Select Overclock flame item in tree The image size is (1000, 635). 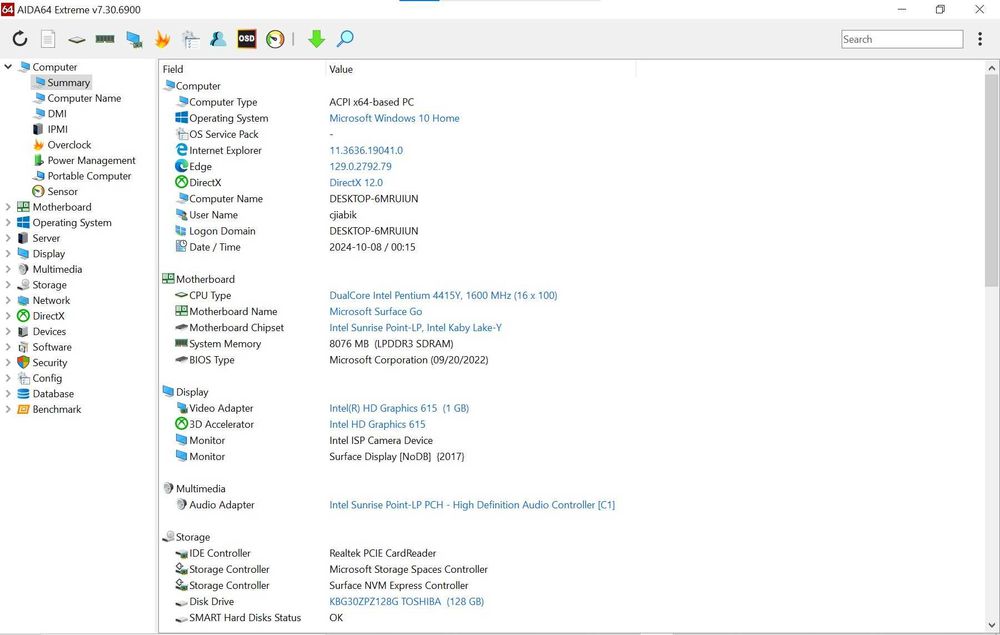click(x=62, y=145)
